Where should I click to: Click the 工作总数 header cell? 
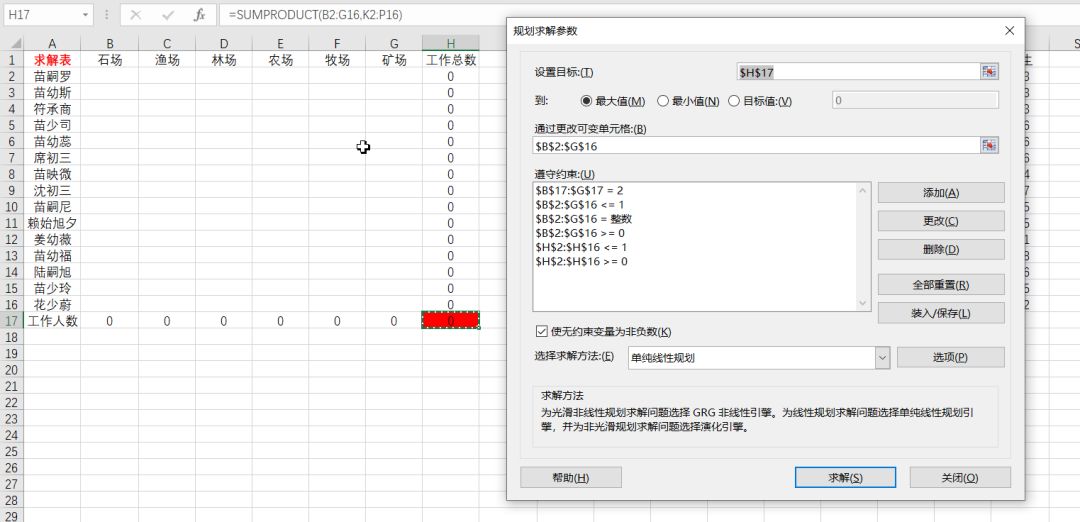450,60
